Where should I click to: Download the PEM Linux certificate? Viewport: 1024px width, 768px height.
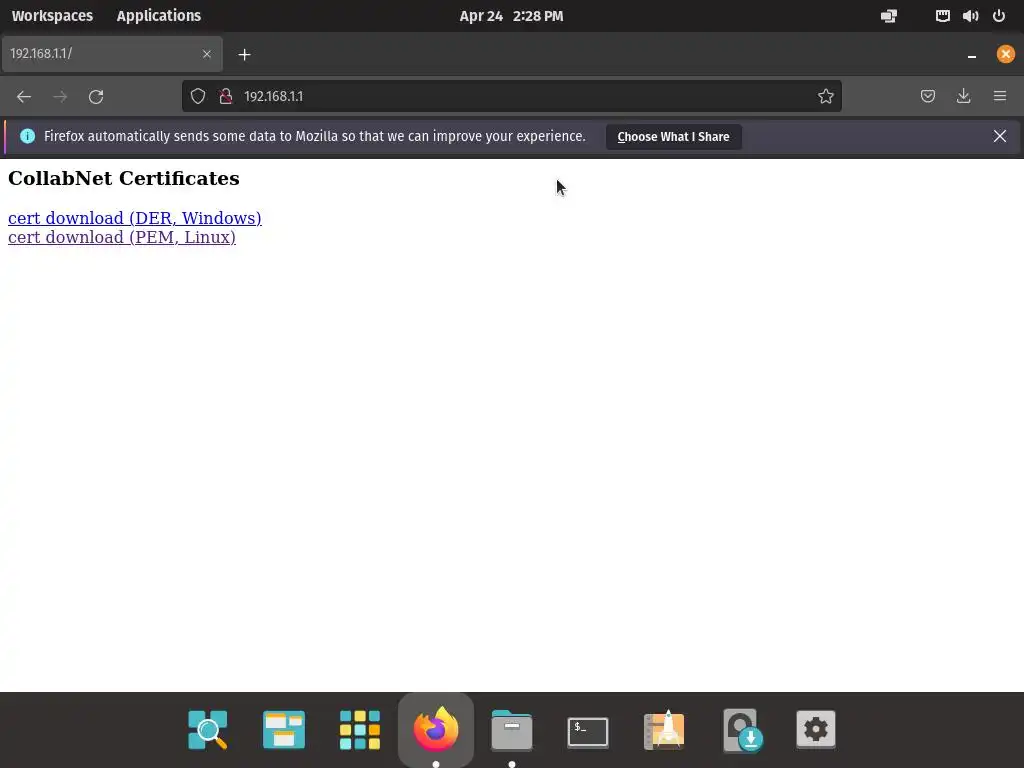click(121, 237)
